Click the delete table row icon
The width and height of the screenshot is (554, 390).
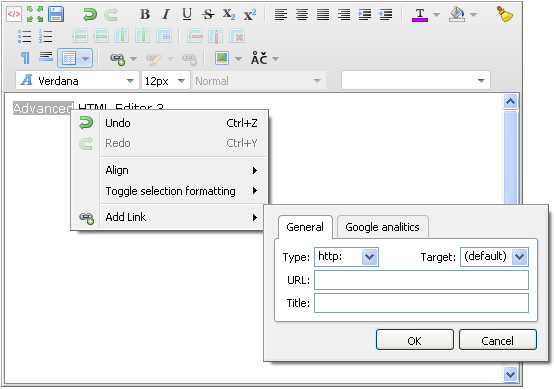click(195, 36)
